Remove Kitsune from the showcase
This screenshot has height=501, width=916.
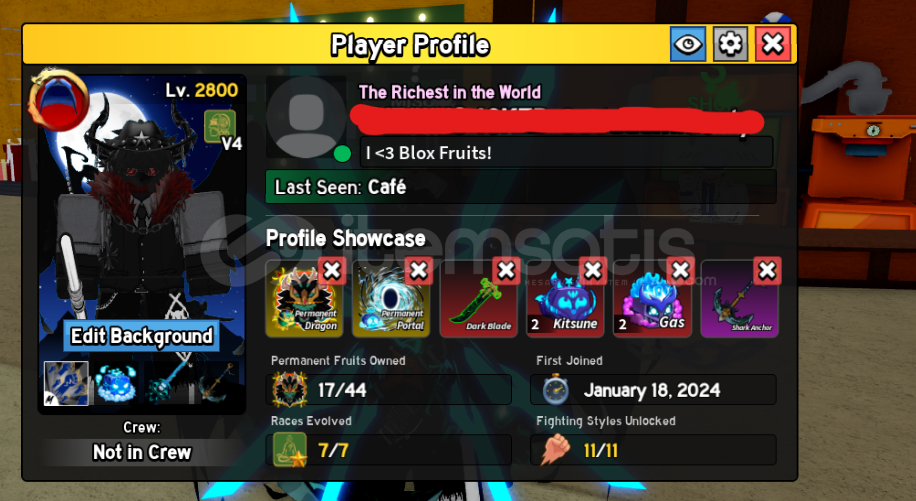pyautogui.click(x=593, y=270)
